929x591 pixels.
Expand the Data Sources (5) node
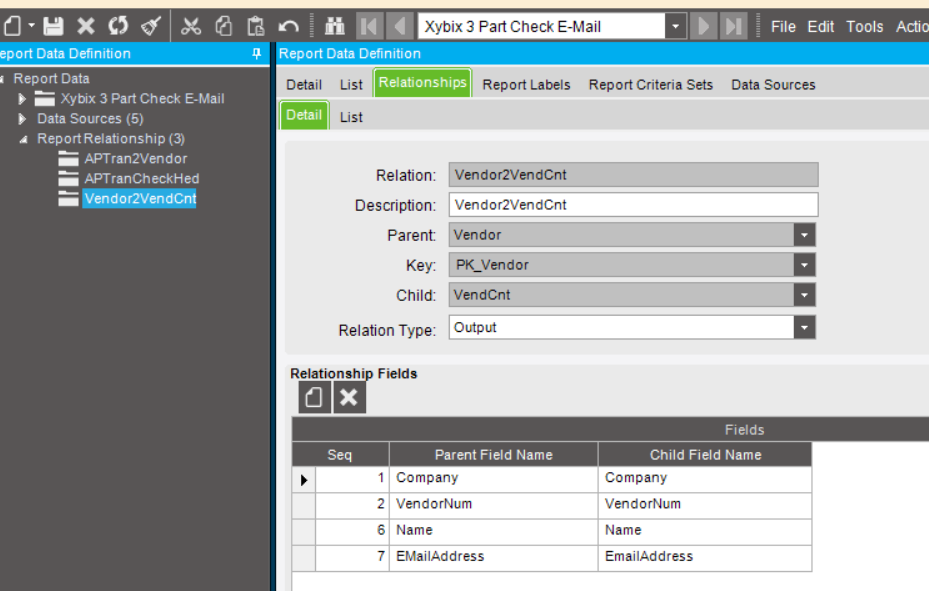click(x=22, y=118)
